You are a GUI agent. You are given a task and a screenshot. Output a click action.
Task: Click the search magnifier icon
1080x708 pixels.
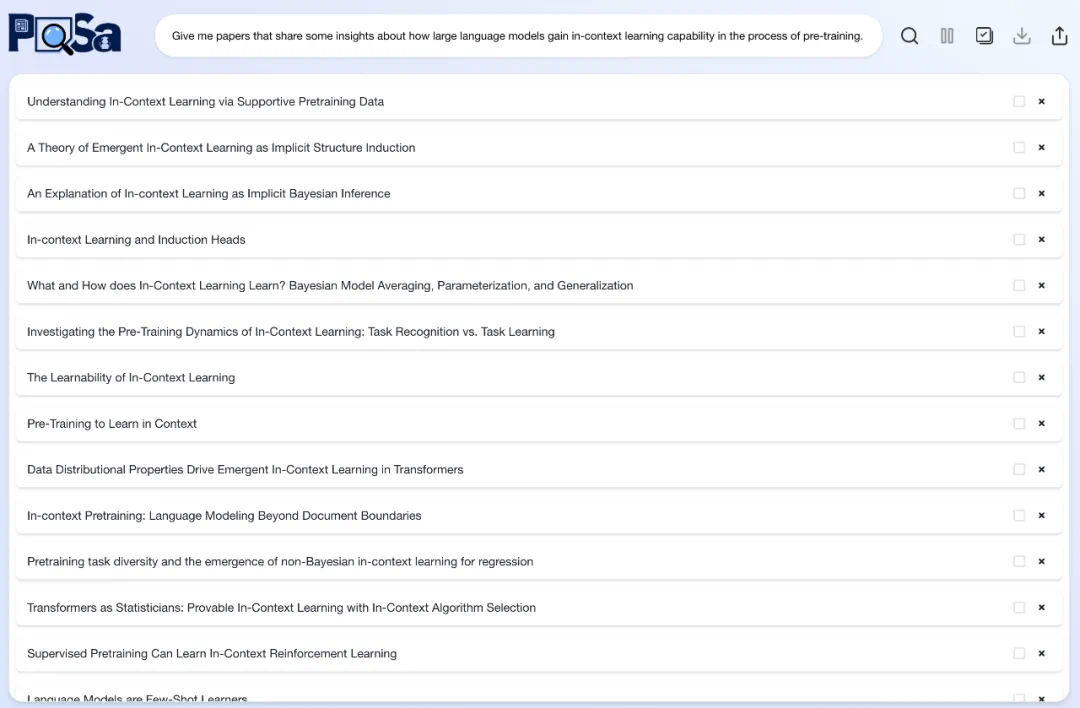click(909, 36)
